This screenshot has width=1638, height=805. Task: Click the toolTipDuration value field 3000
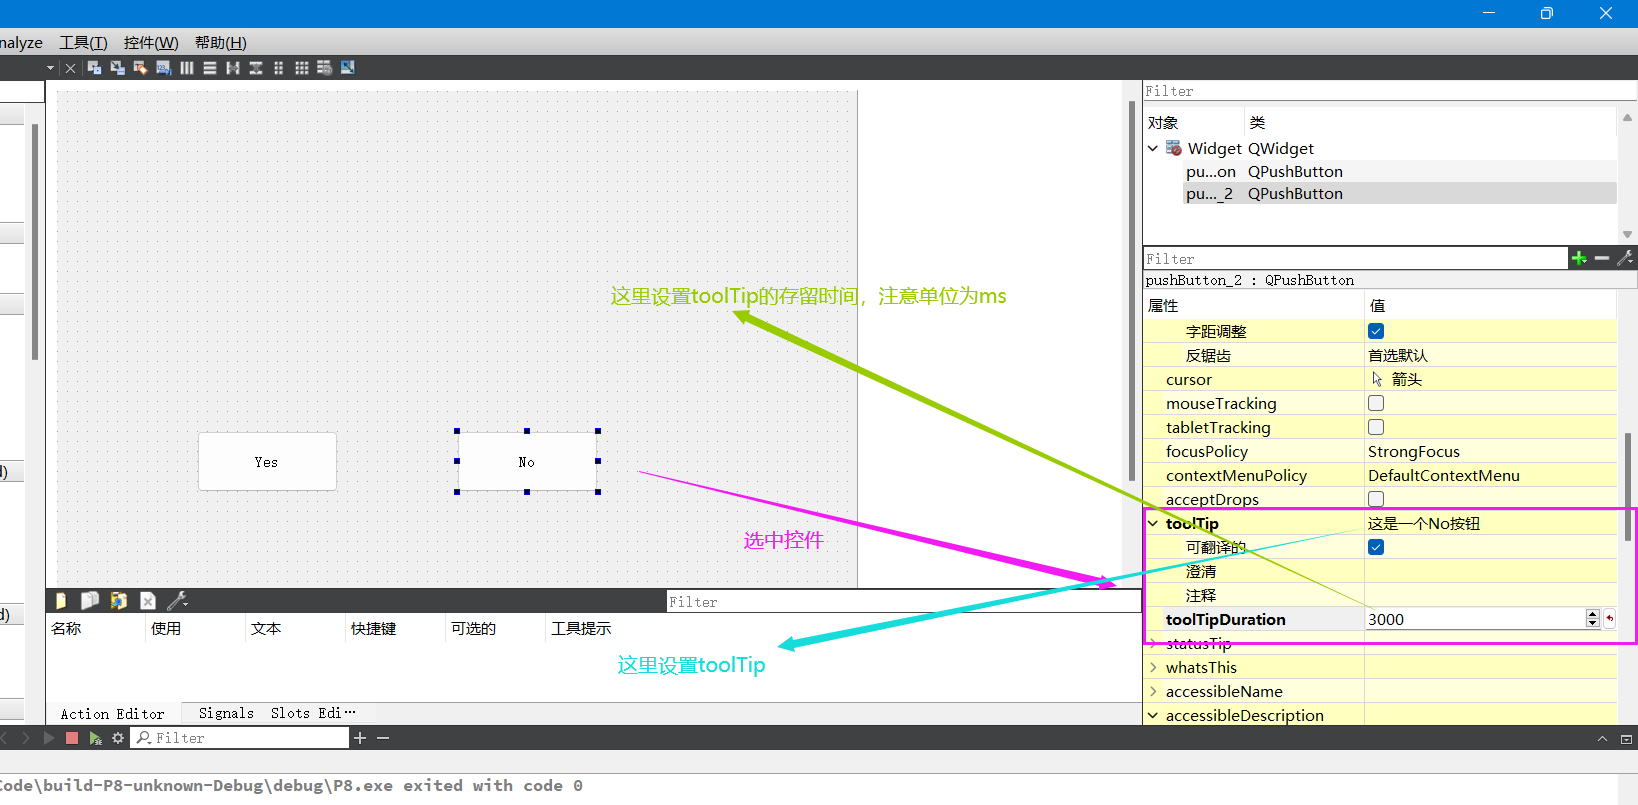(1474, 619)
